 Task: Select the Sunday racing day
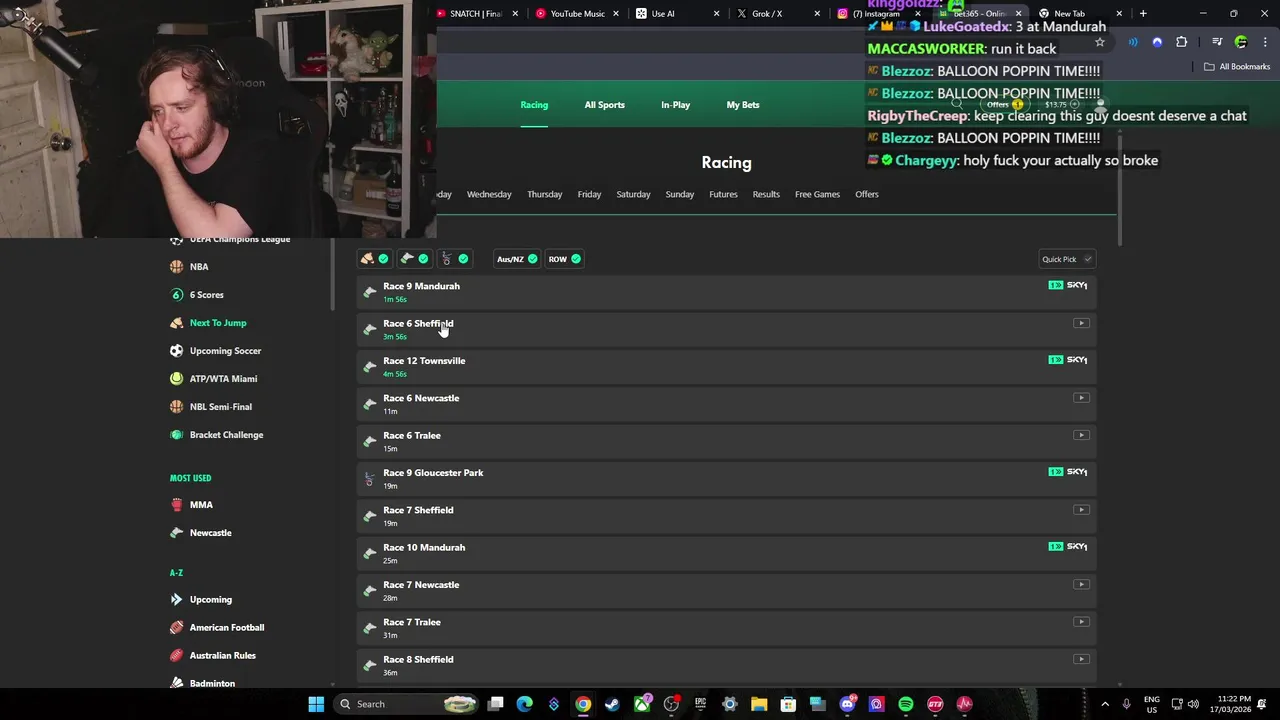pyautogui.click(x=680, y=194)
